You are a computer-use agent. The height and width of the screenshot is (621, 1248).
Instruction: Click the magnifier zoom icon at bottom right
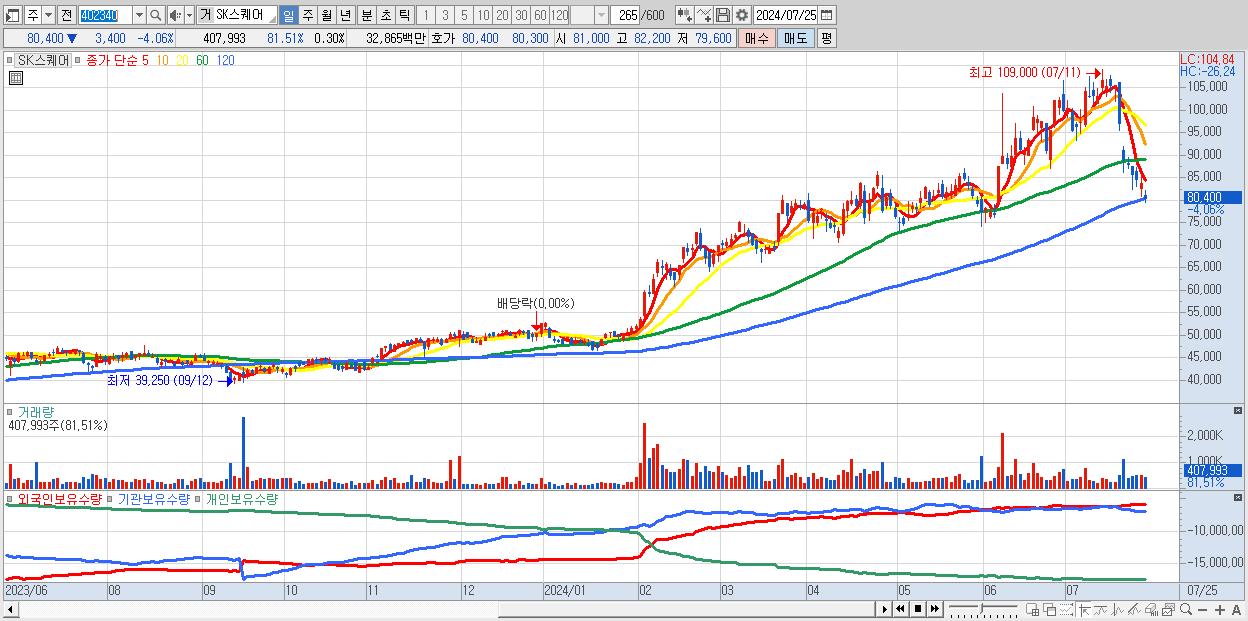pos(1186,609)
